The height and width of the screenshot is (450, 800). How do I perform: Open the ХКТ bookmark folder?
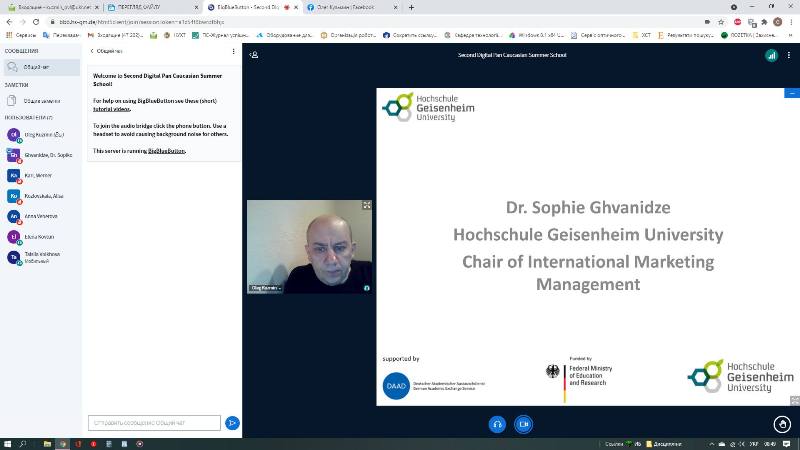click(x=642, y=35)
